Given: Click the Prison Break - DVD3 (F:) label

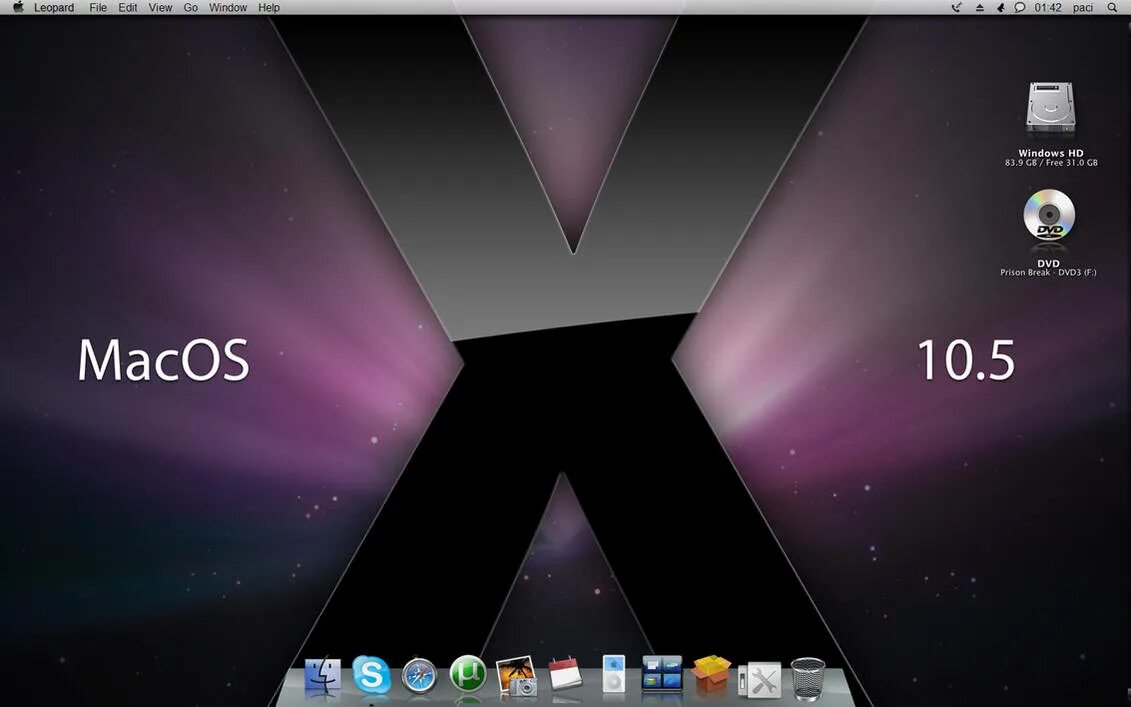Looking at the screenshot, I should [x=1048, y=273].
